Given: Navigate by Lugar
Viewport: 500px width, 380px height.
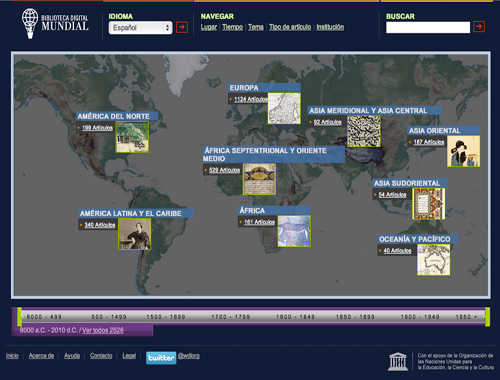Looking at the screenshot, I should pyautogui.click(x=209, y=27).
